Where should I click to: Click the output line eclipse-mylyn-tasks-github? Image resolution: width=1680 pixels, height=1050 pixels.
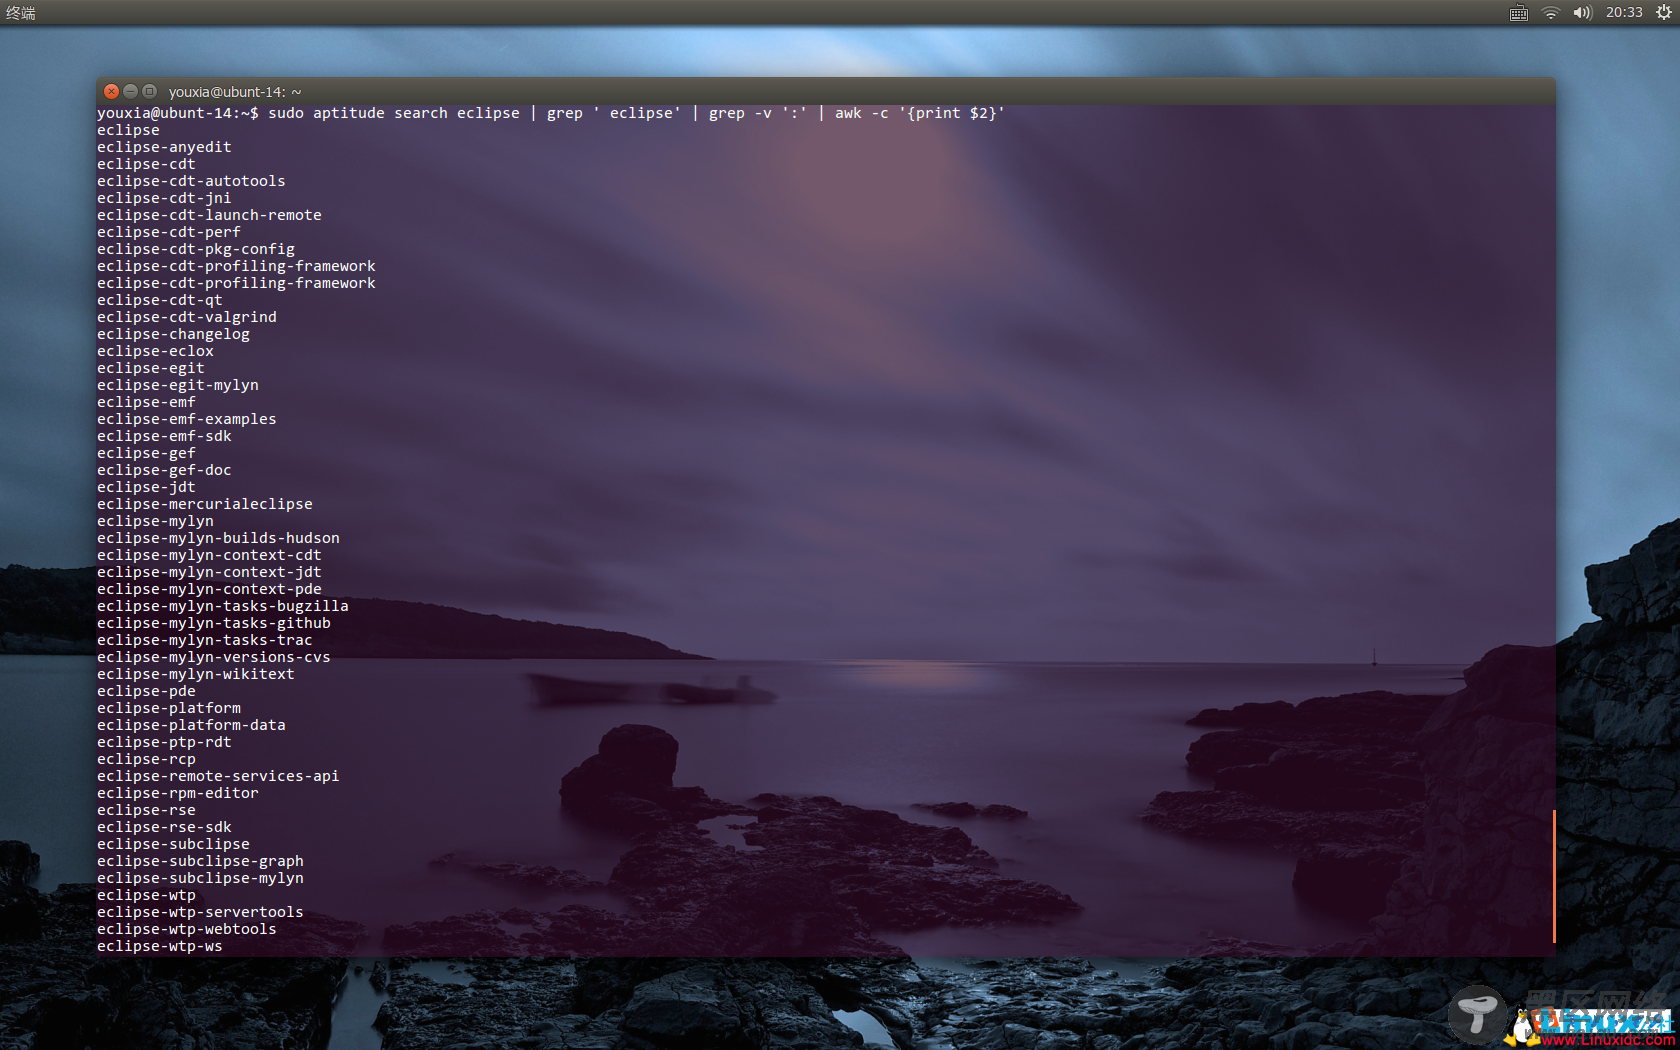click(214, 623)
